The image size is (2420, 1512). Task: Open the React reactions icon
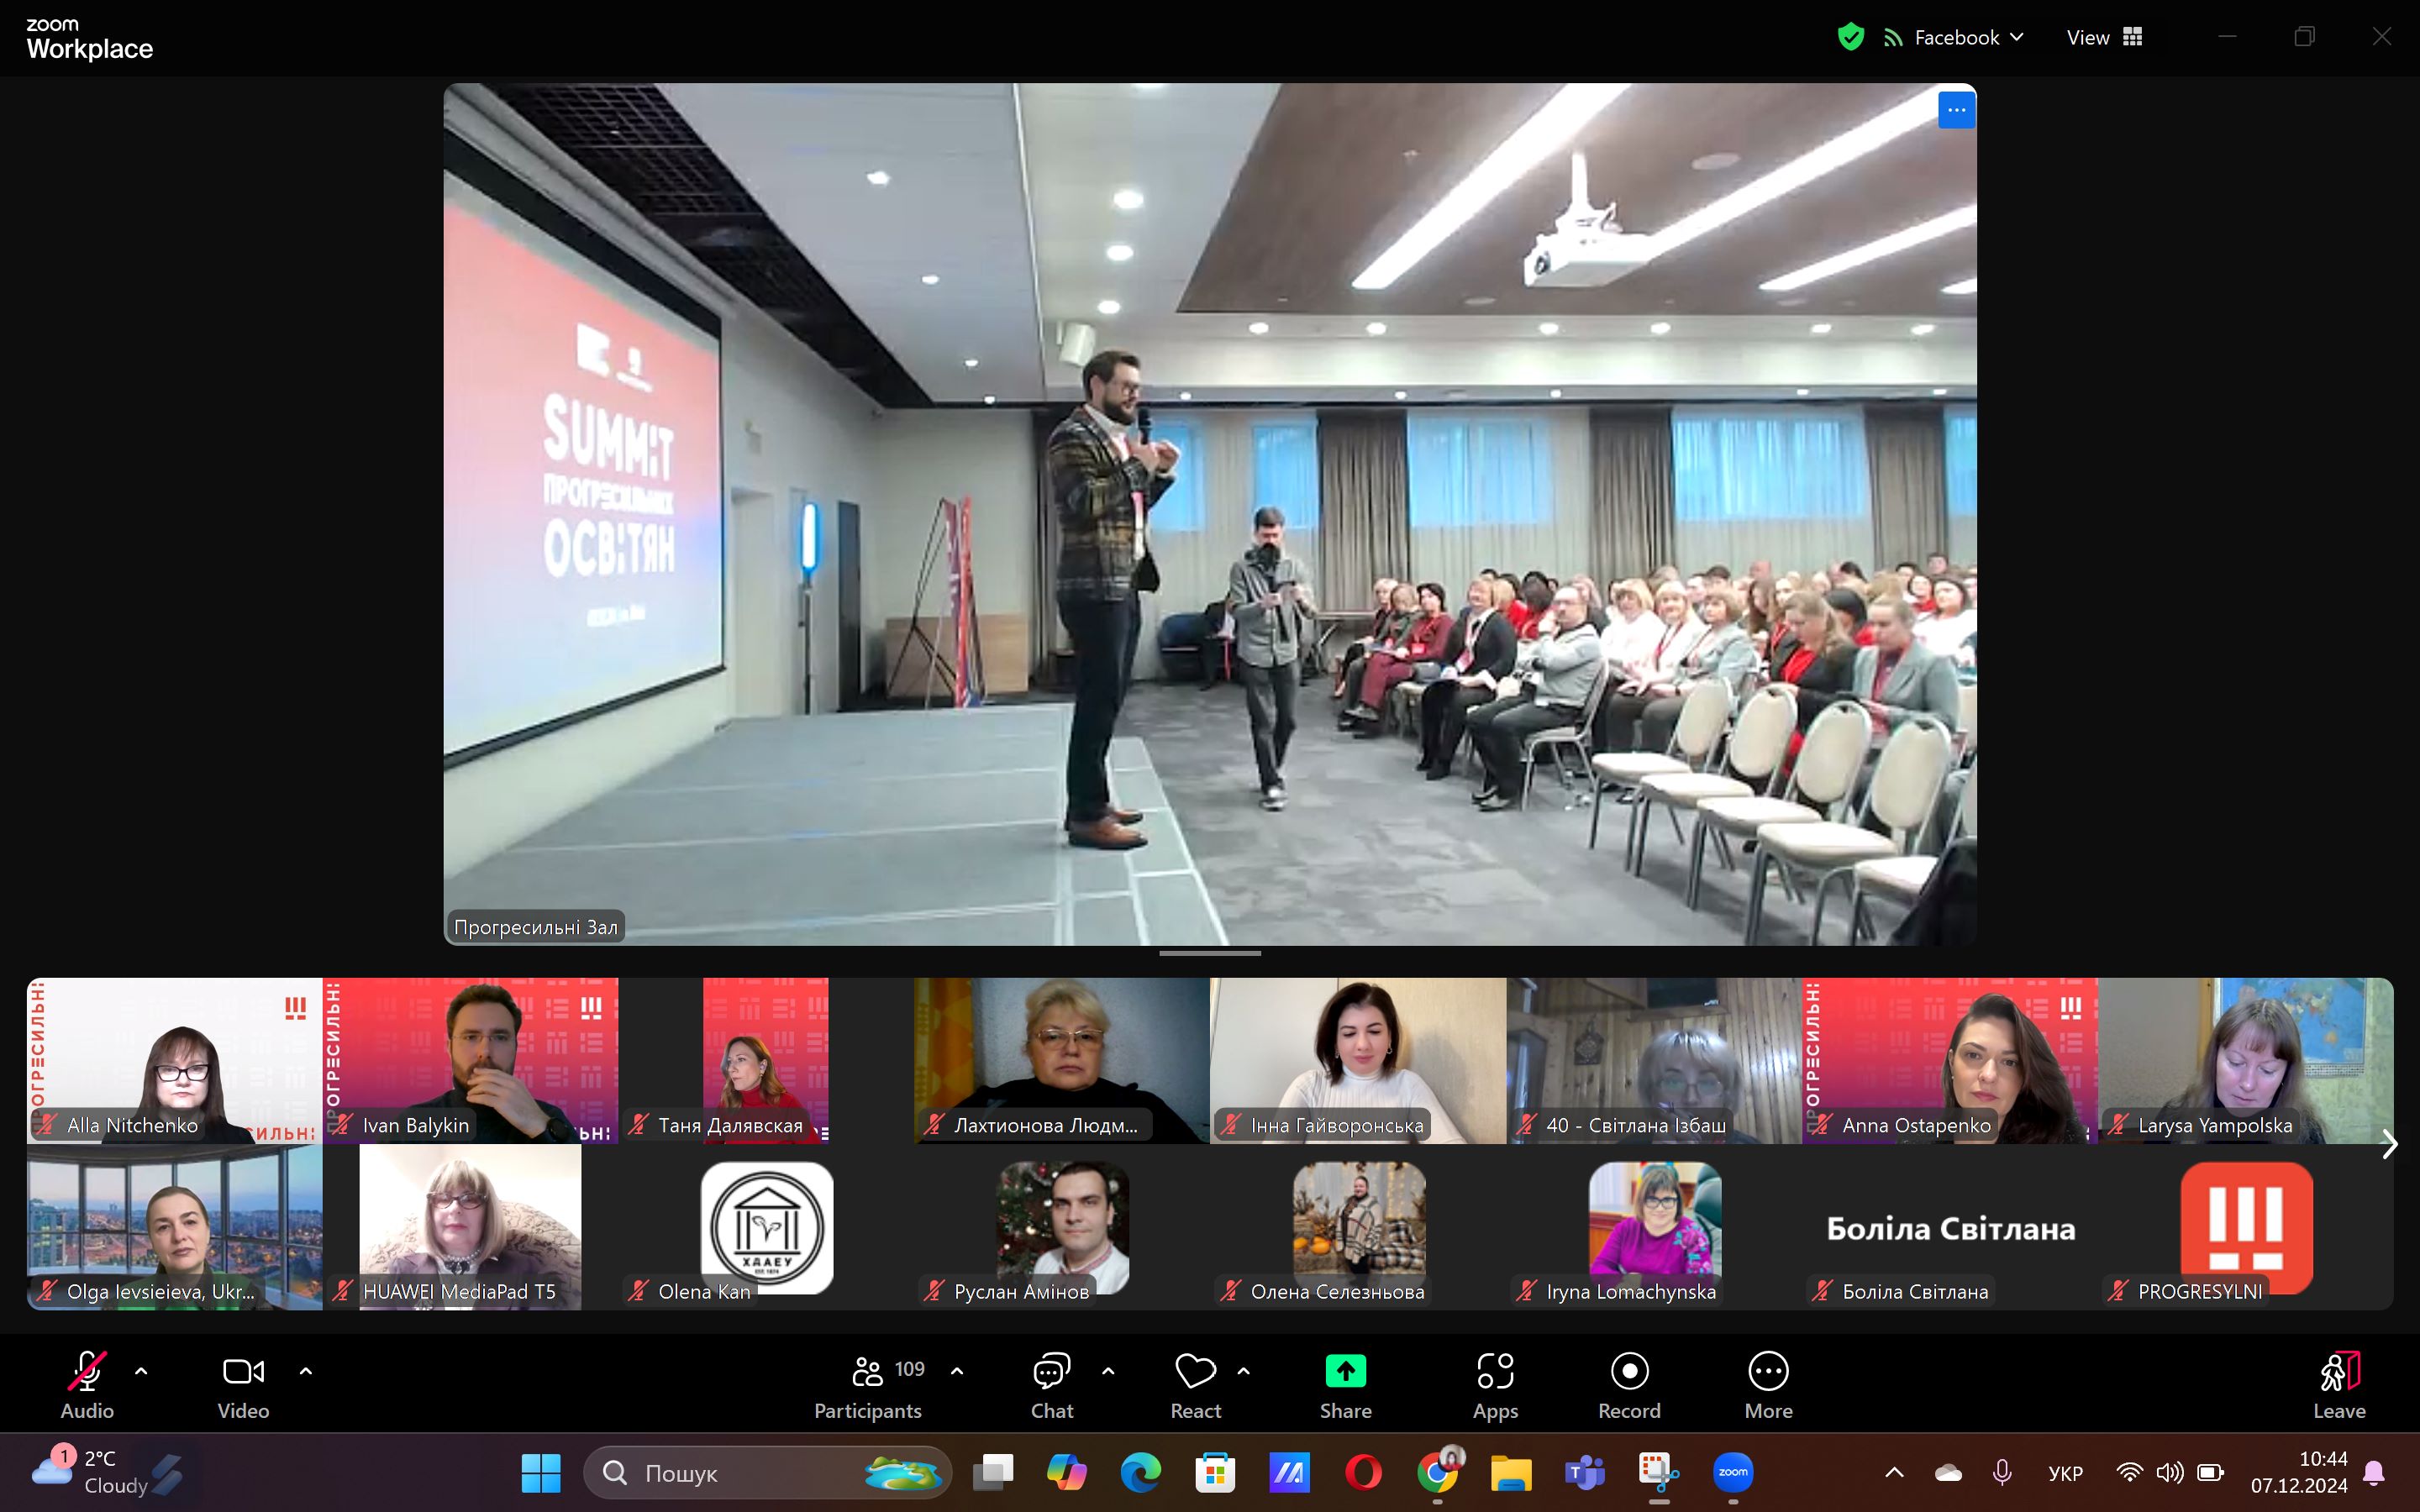pos(1195,1385)
